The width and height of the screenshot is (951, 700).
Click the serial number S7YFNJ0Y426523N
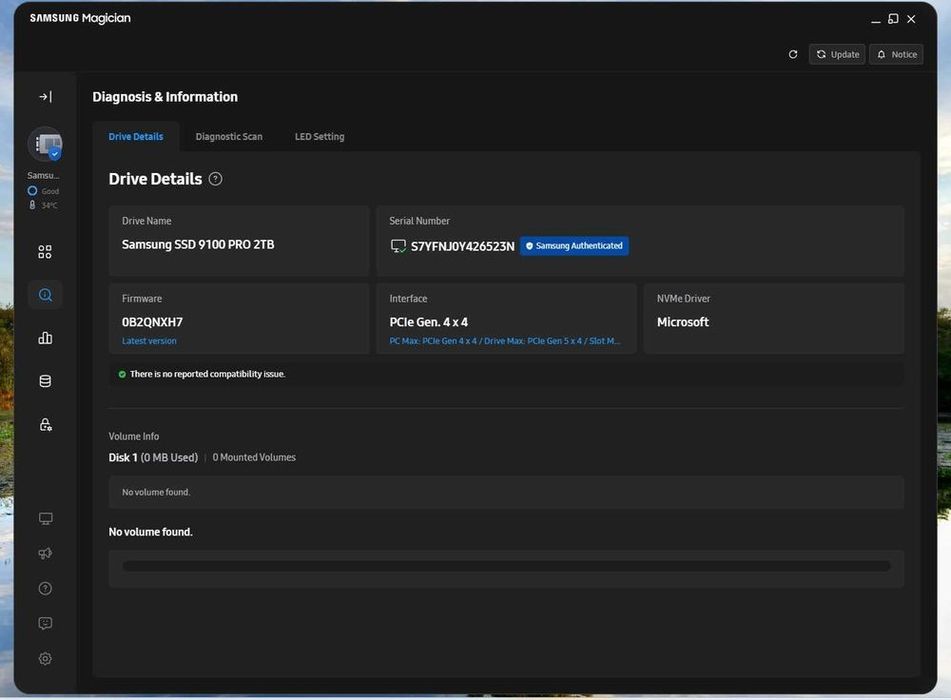click(x=463, y=246)
